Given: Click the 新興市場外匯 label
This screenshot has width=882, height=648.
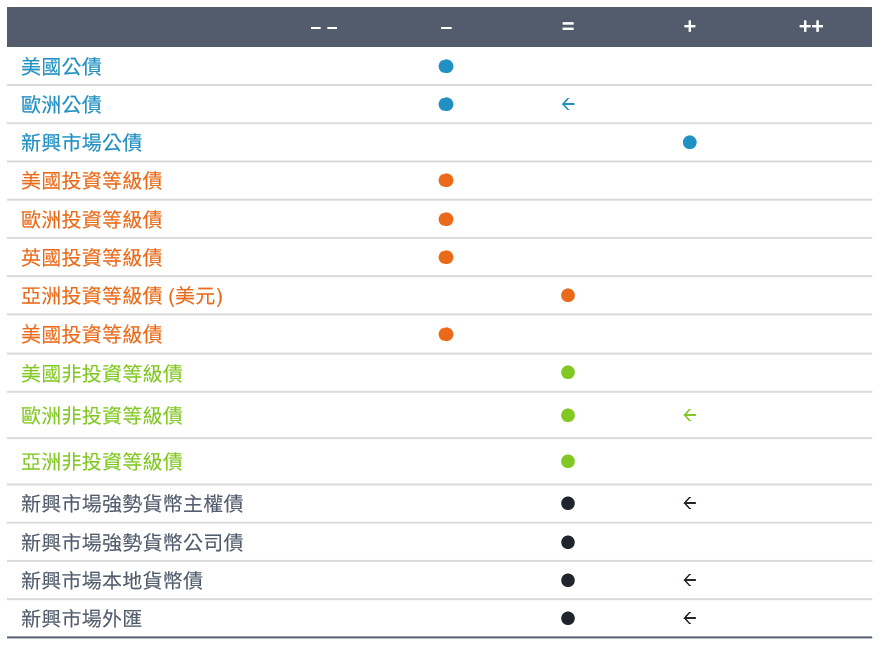Looking at the screenshot, I should (81, 619).
